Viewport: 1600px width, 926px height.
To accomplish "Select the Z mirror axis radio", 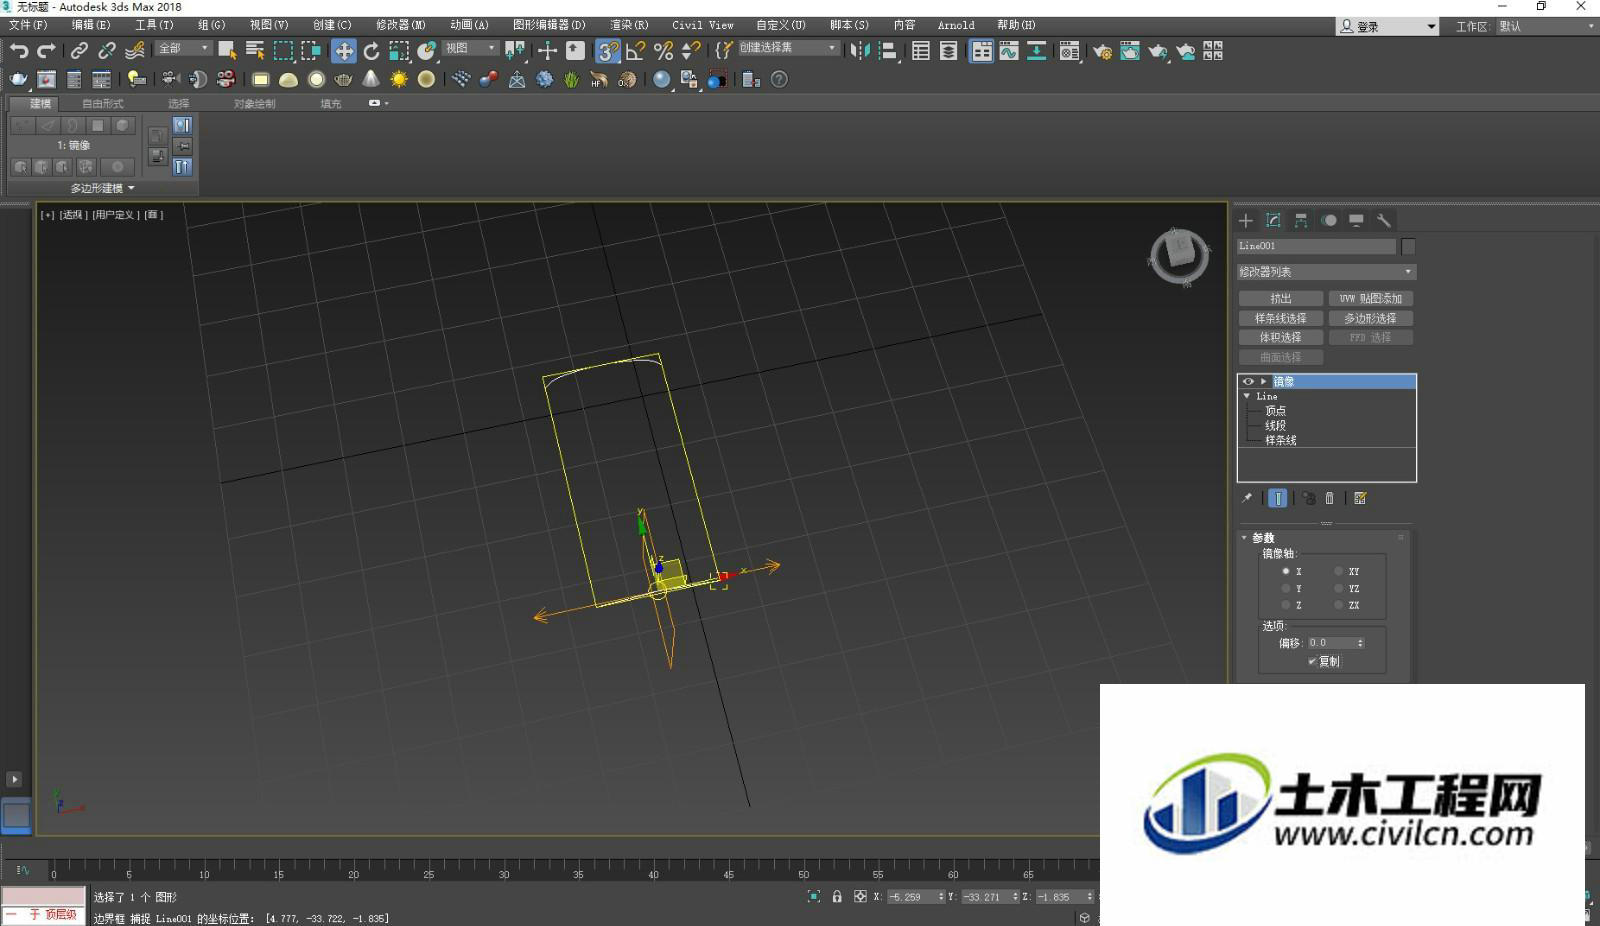I will (1286, 605).
